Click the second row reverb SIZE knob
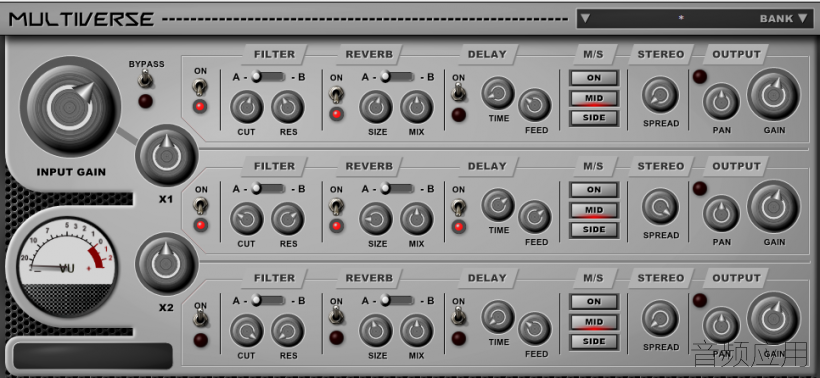The image size is (820, 378). pyautogui.click(x=375, y=219)
